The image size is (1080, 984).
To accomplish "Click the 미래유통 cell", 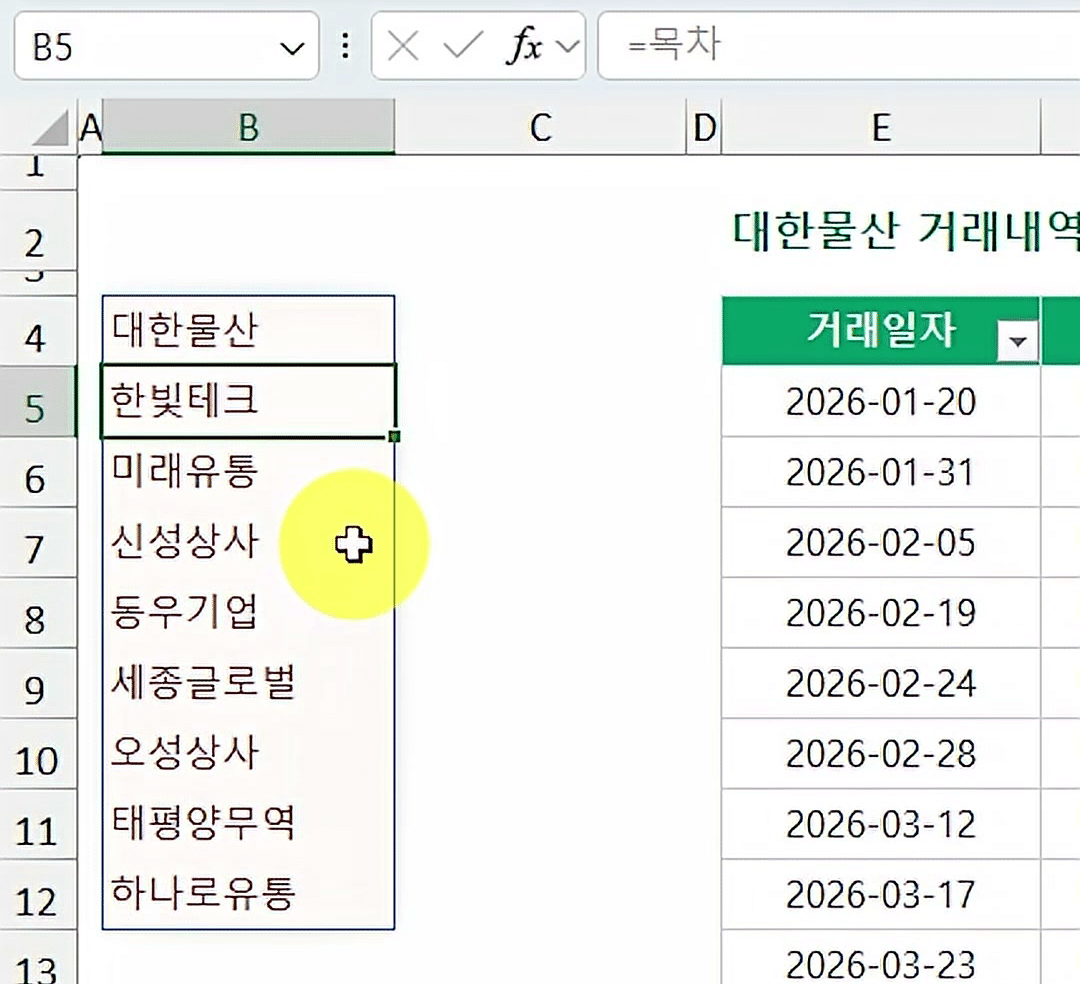I will point(249,472).
